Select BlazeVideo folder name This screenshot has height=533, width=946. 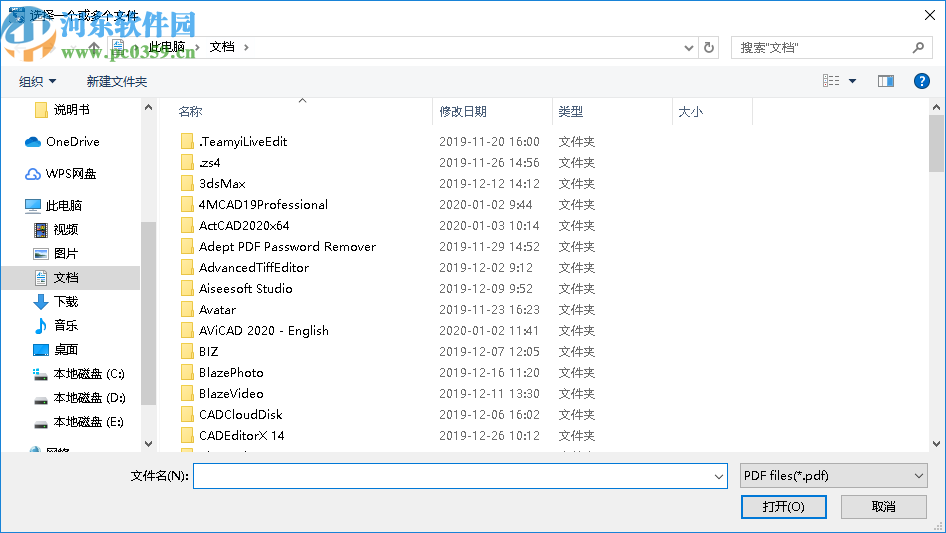coord(231,394)
